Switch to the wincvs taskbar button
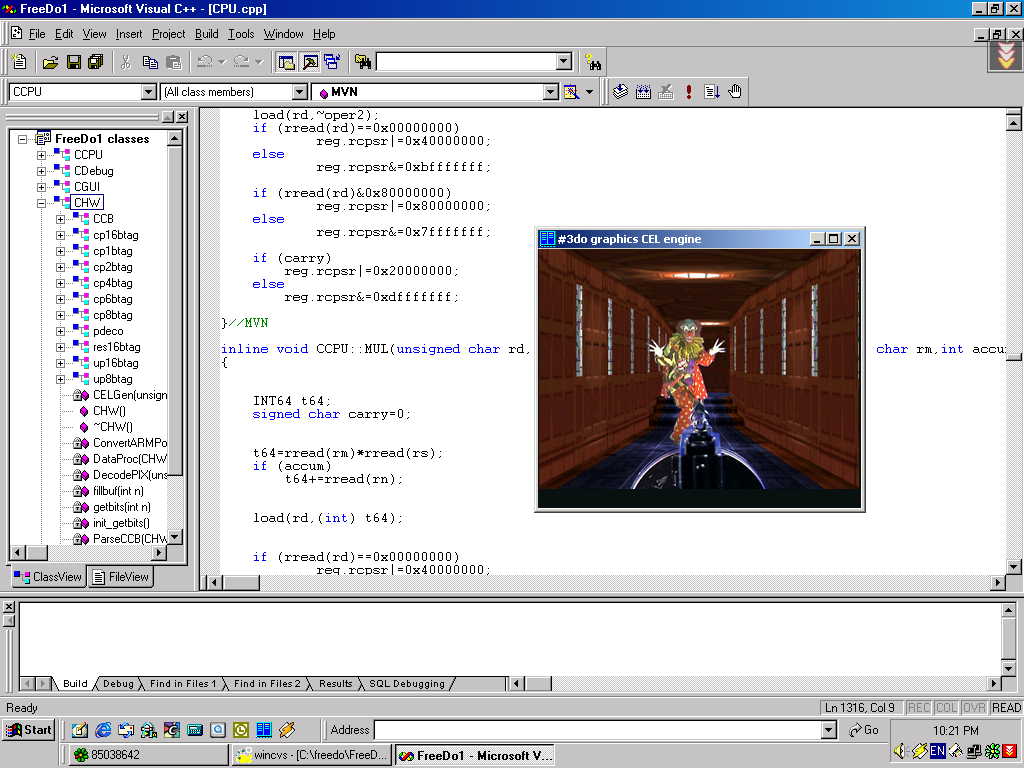This screenshot has width=1024, height=768. (x=312, y=755)
